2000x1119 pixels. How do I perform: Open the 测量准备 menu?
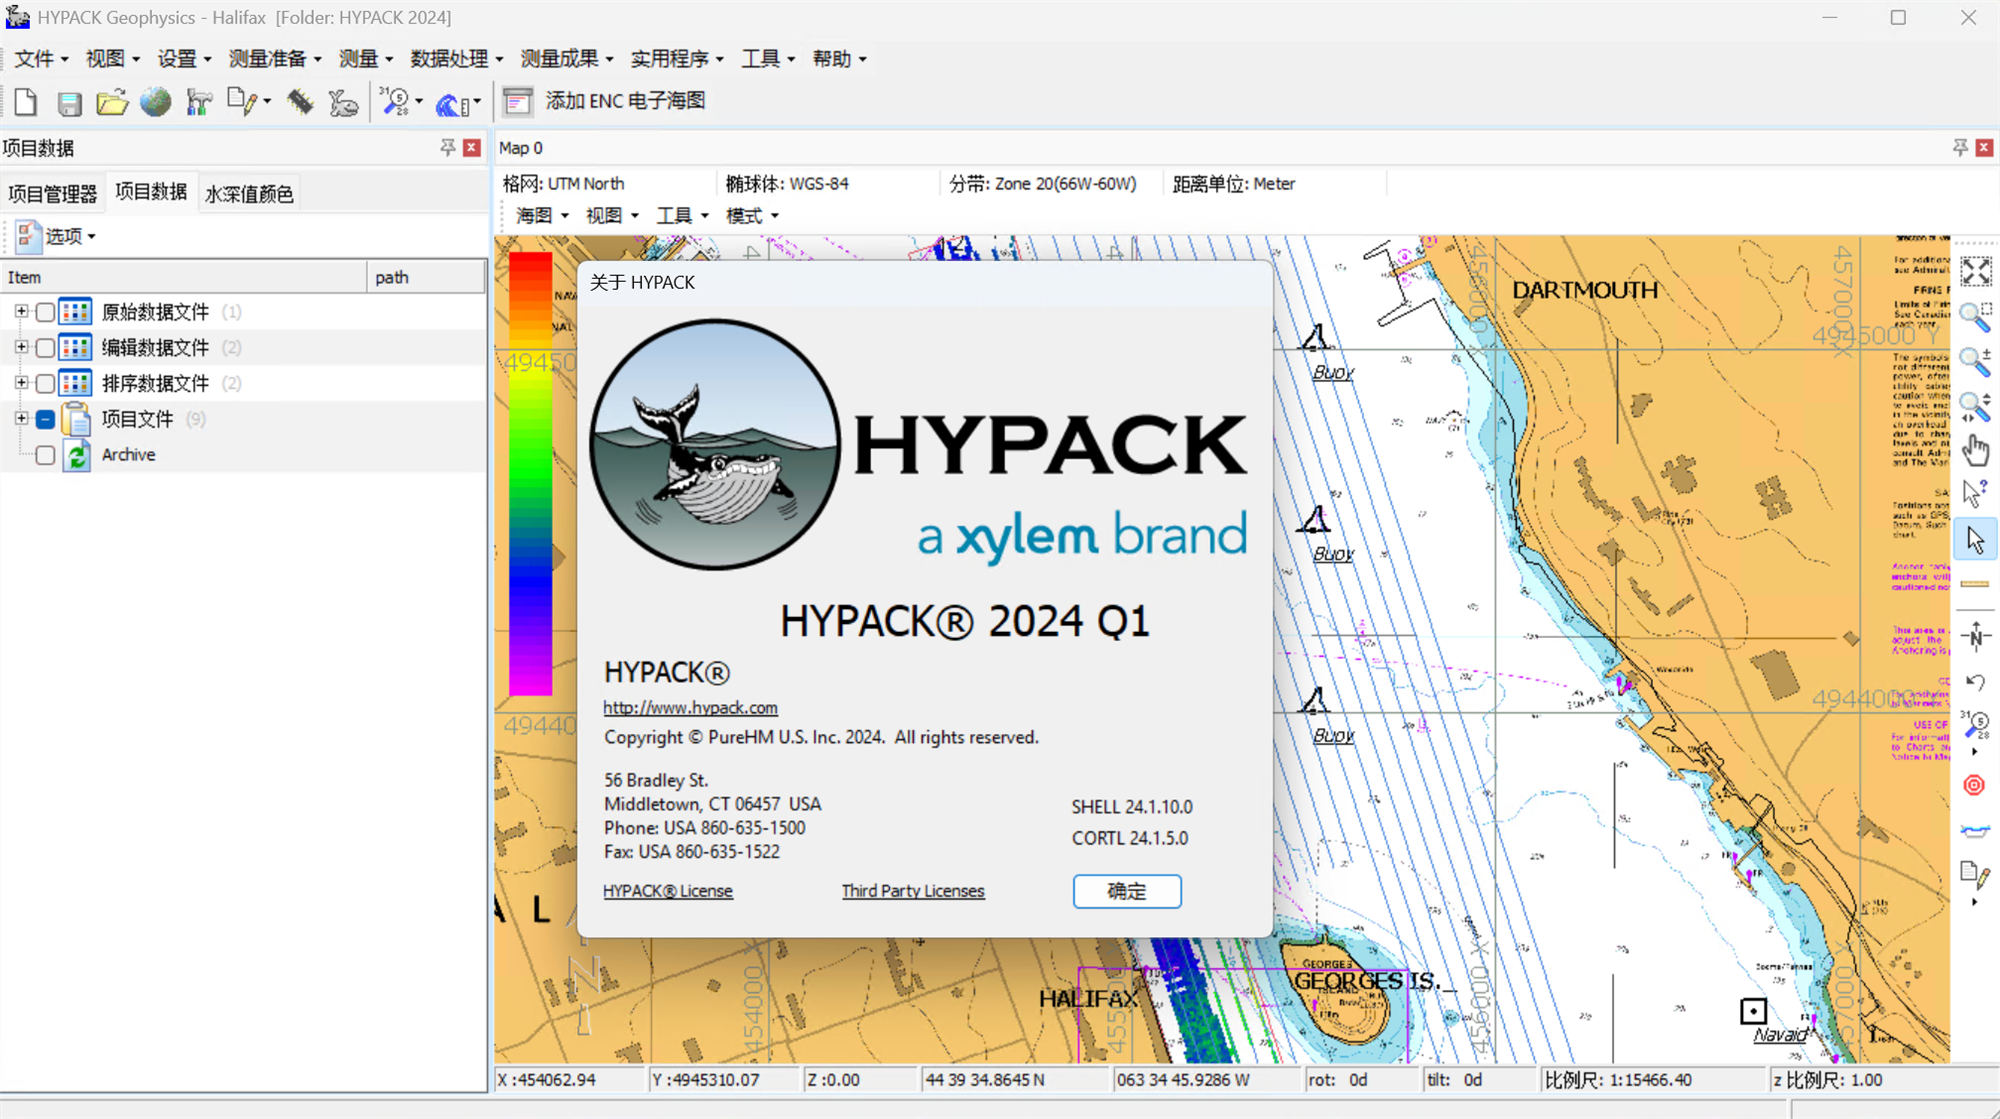tap(275, 59)
